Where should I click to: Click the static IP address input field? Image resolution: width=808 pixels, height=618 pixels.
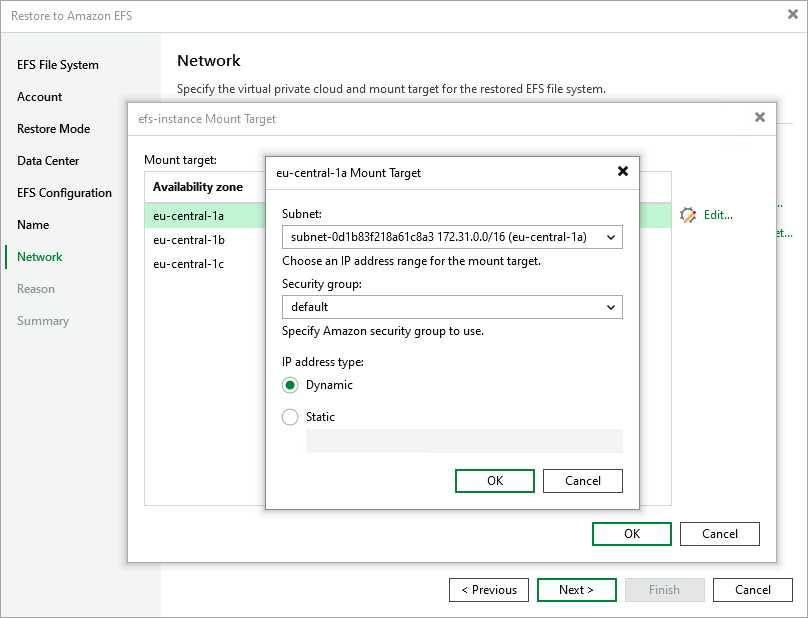464,441
